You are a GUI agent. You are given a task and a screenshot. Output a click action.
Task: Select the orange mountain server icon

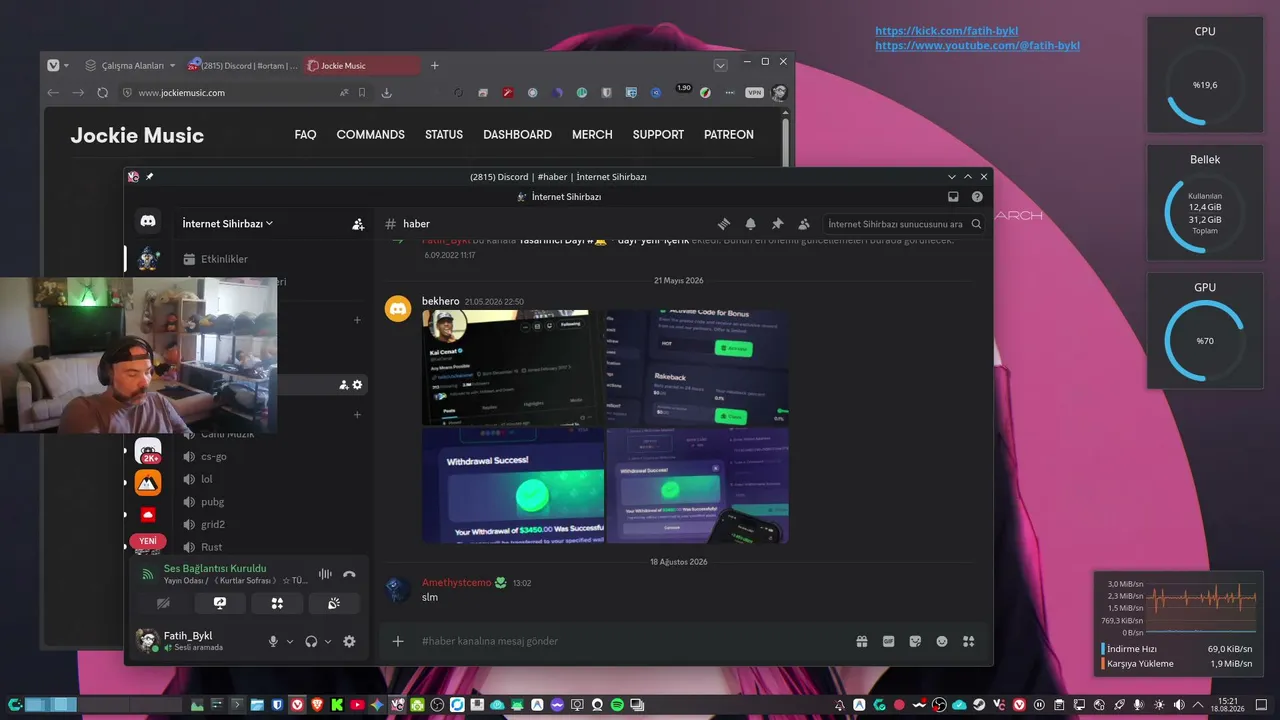pos(148,483)
